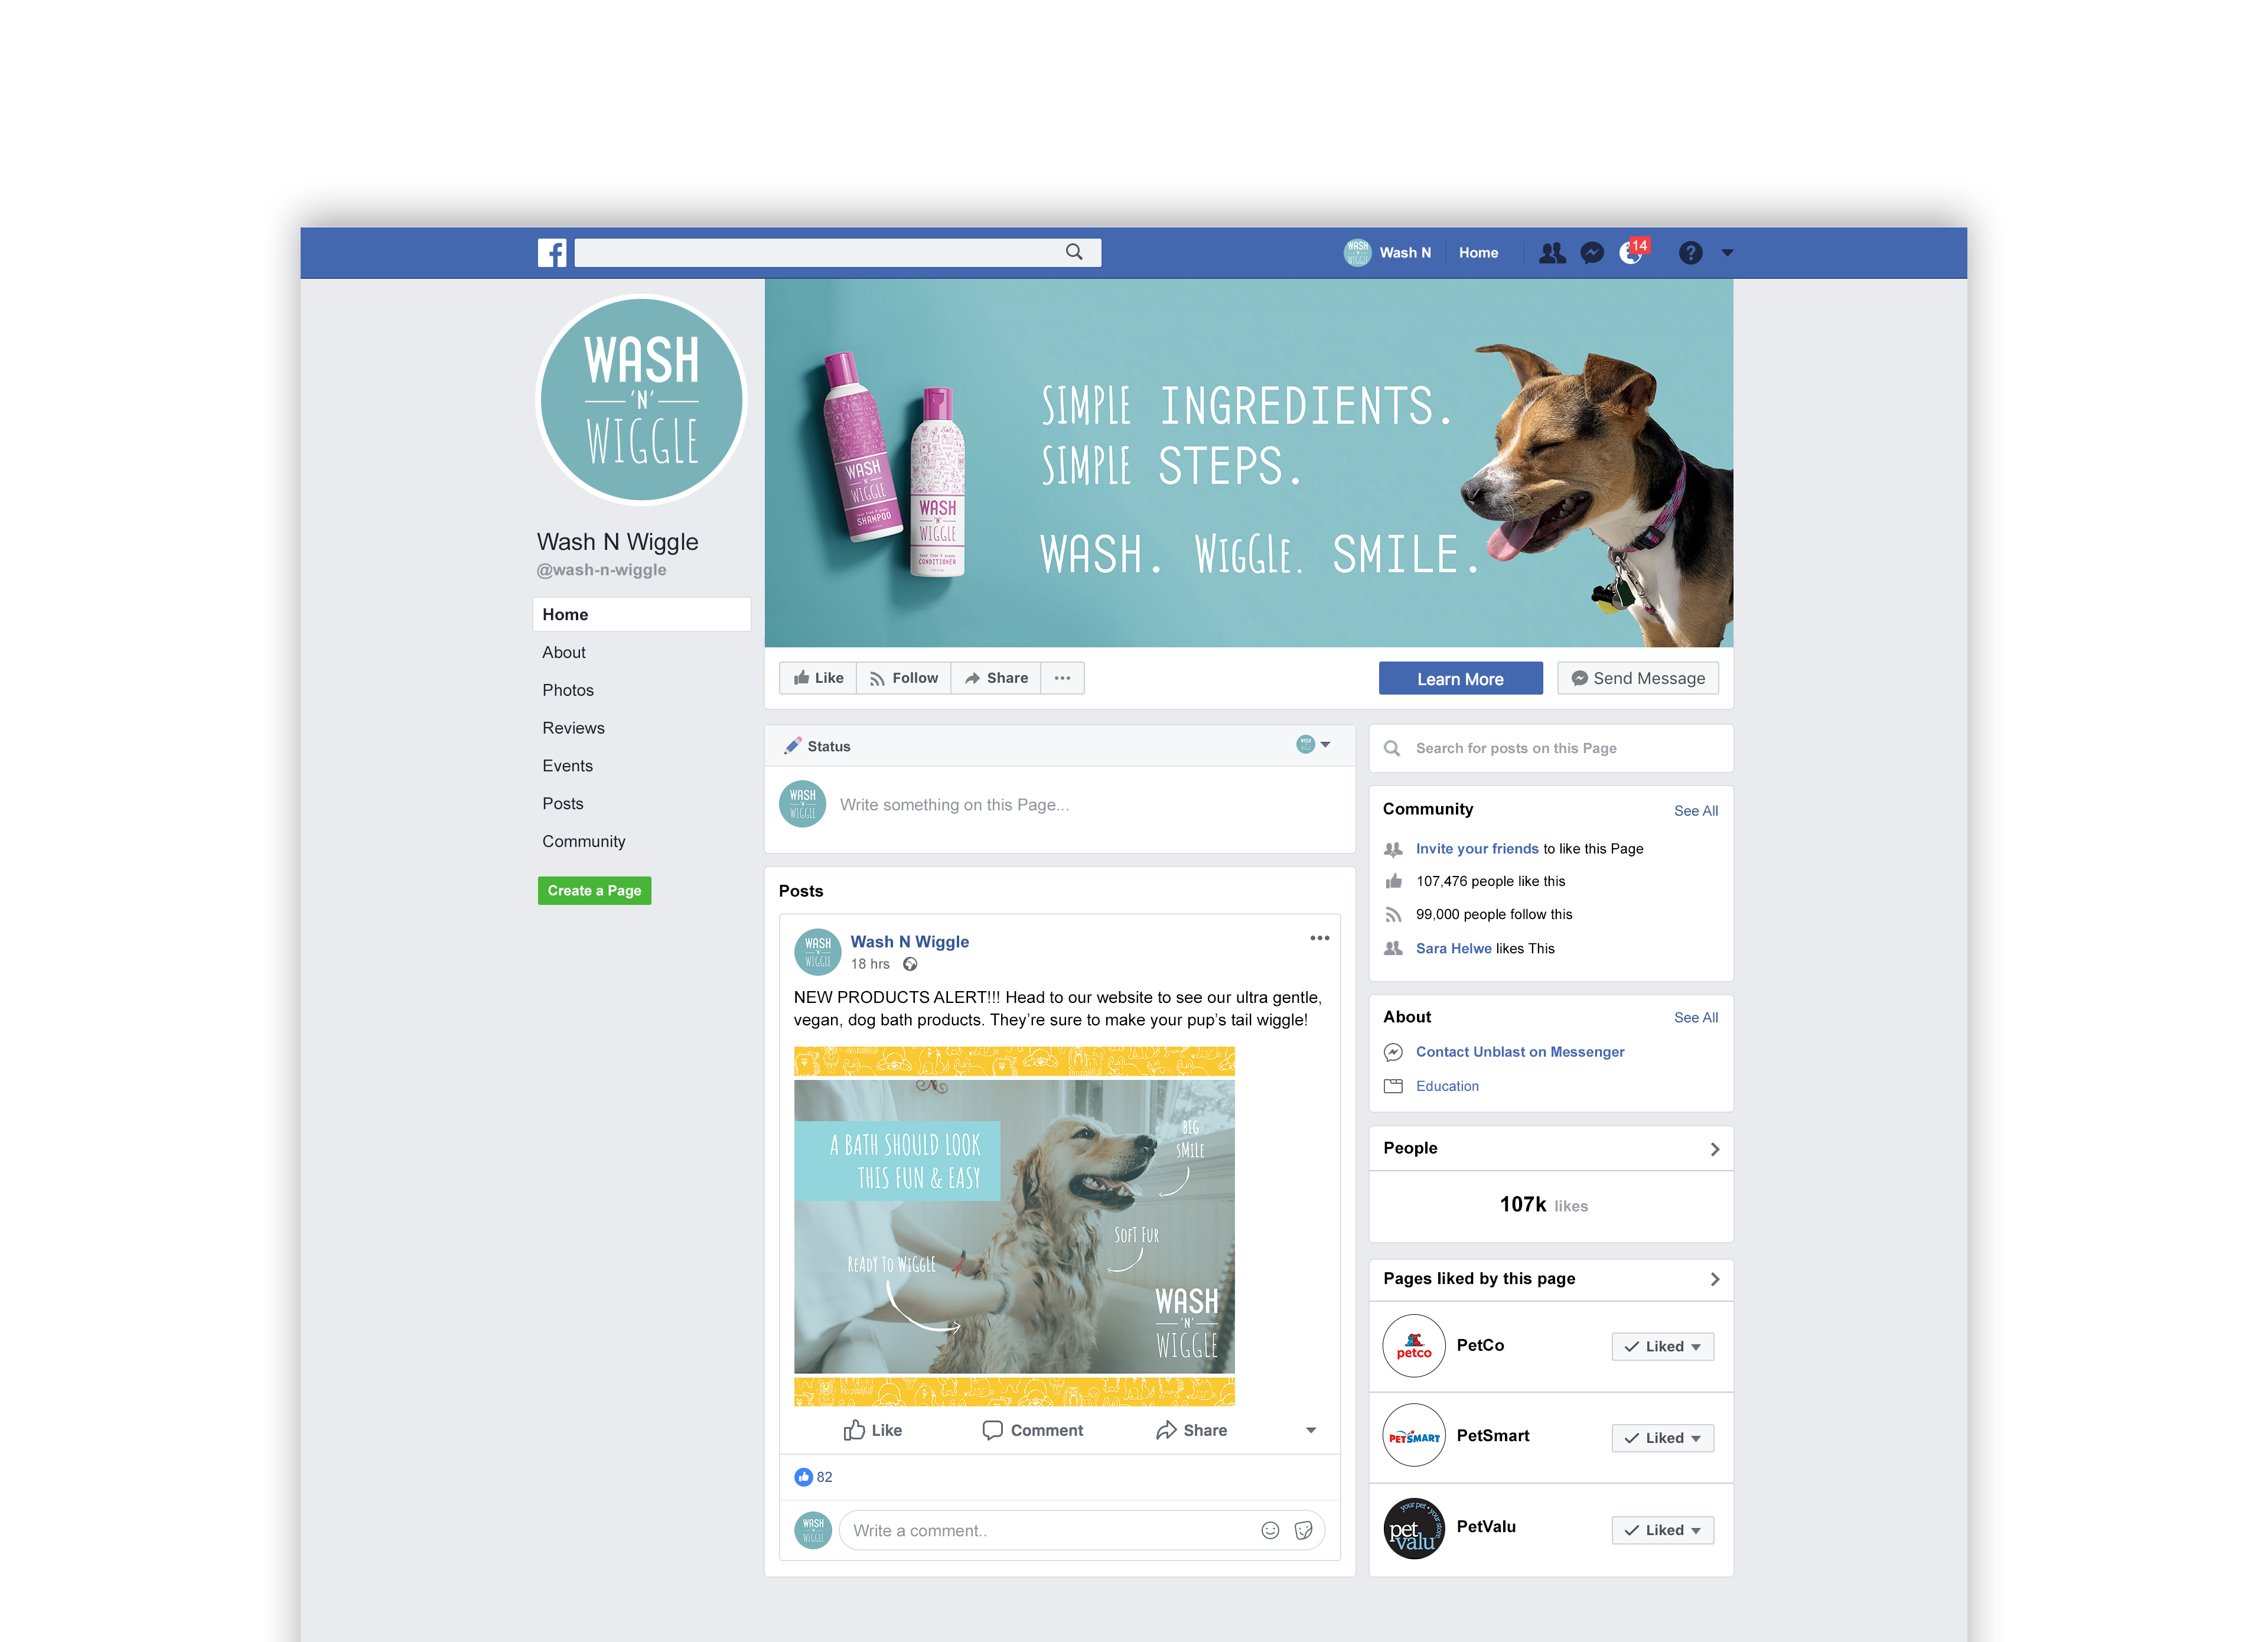Expand the account dropdown arrow in top bar
The height and width of the screenshot is (1642, 2268).
click(1727, 253)
